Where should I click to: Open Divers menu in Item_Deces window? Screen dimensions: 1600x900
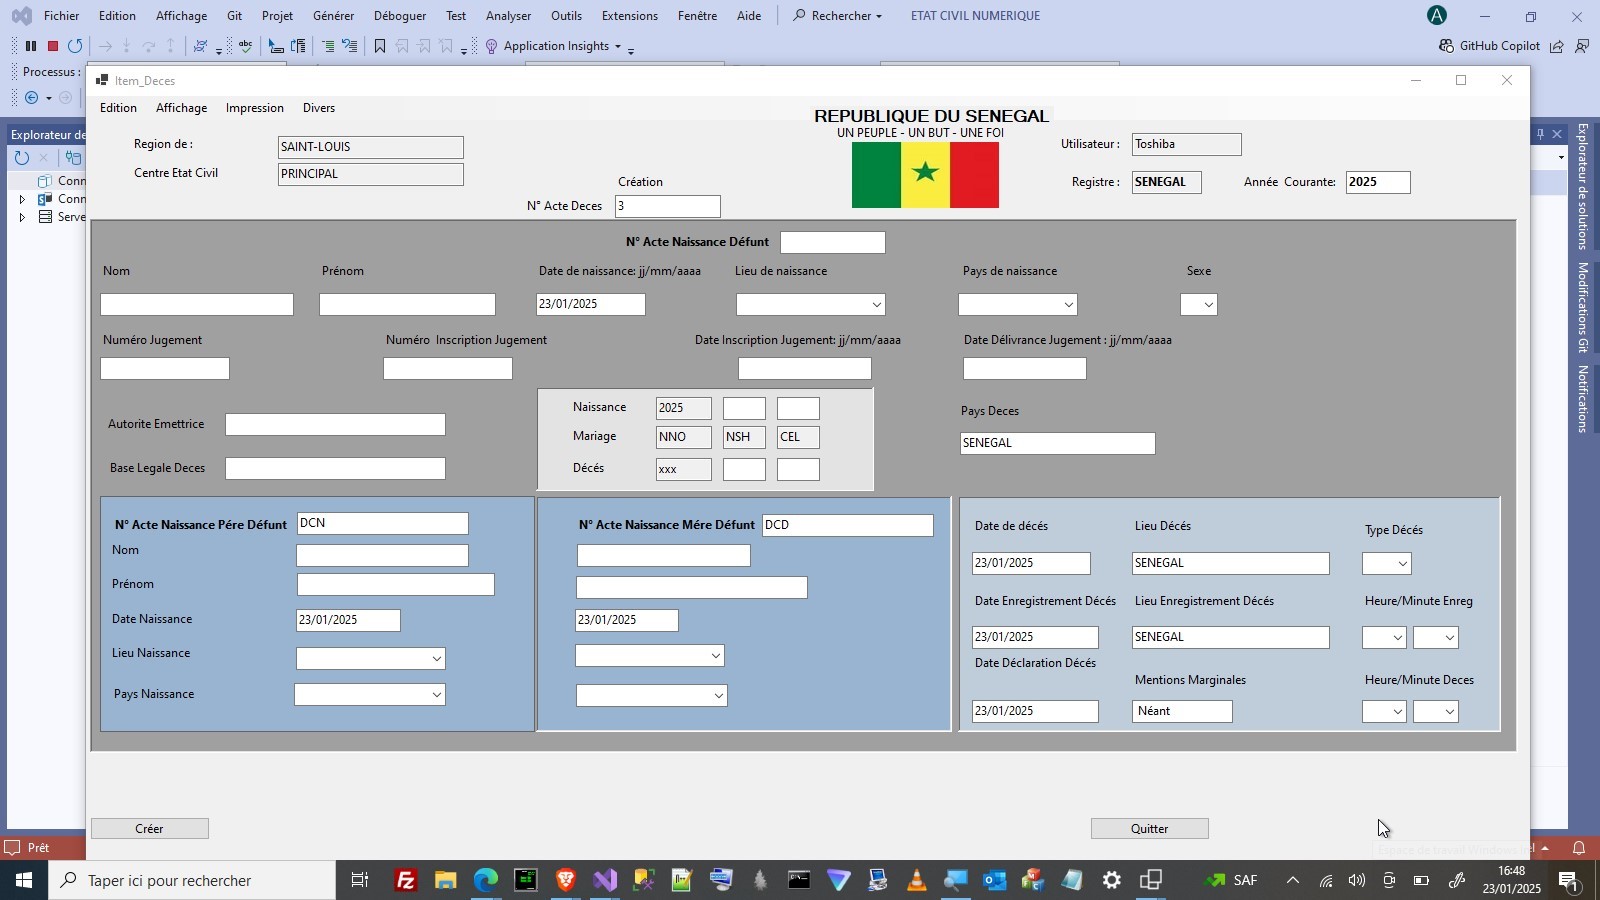click(319, 108)
